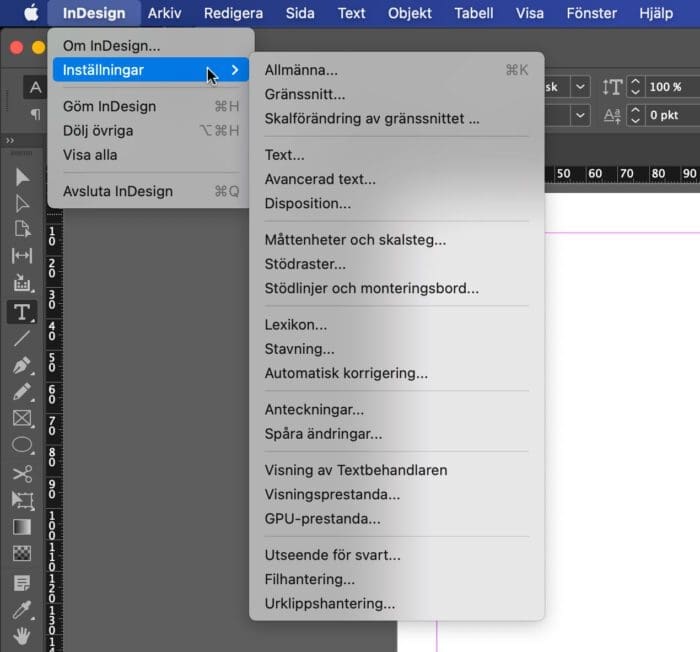Choose Om InDesign...

151,46
